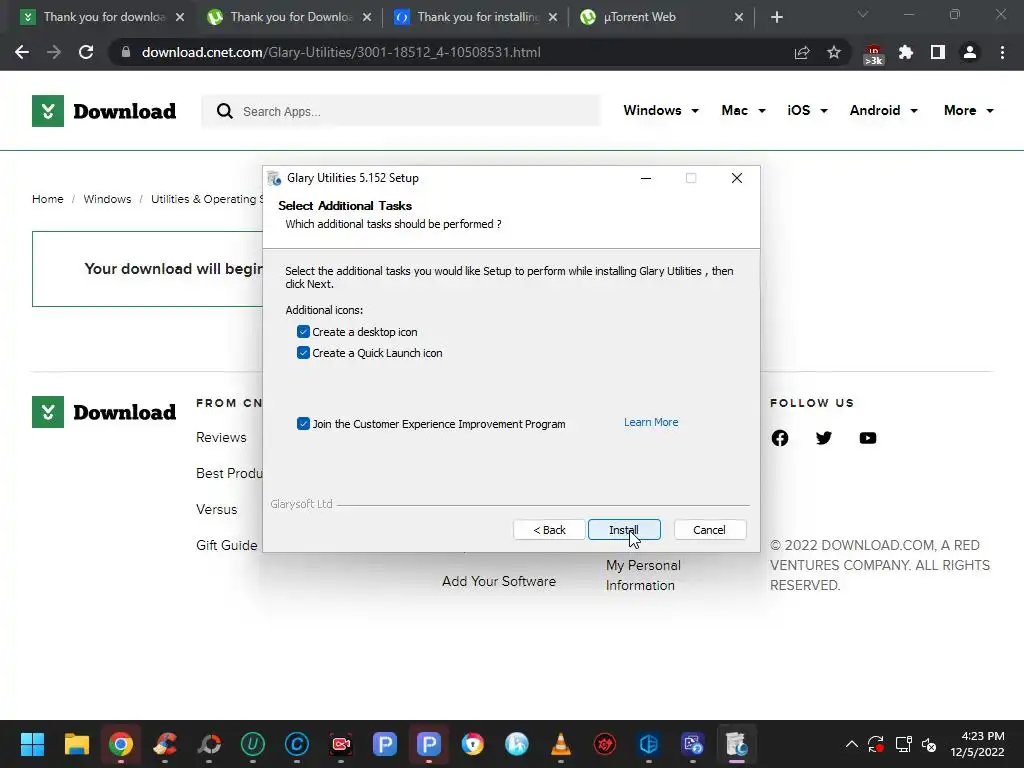
Task: Show hidden system tray icons
Action: (852, 744)
